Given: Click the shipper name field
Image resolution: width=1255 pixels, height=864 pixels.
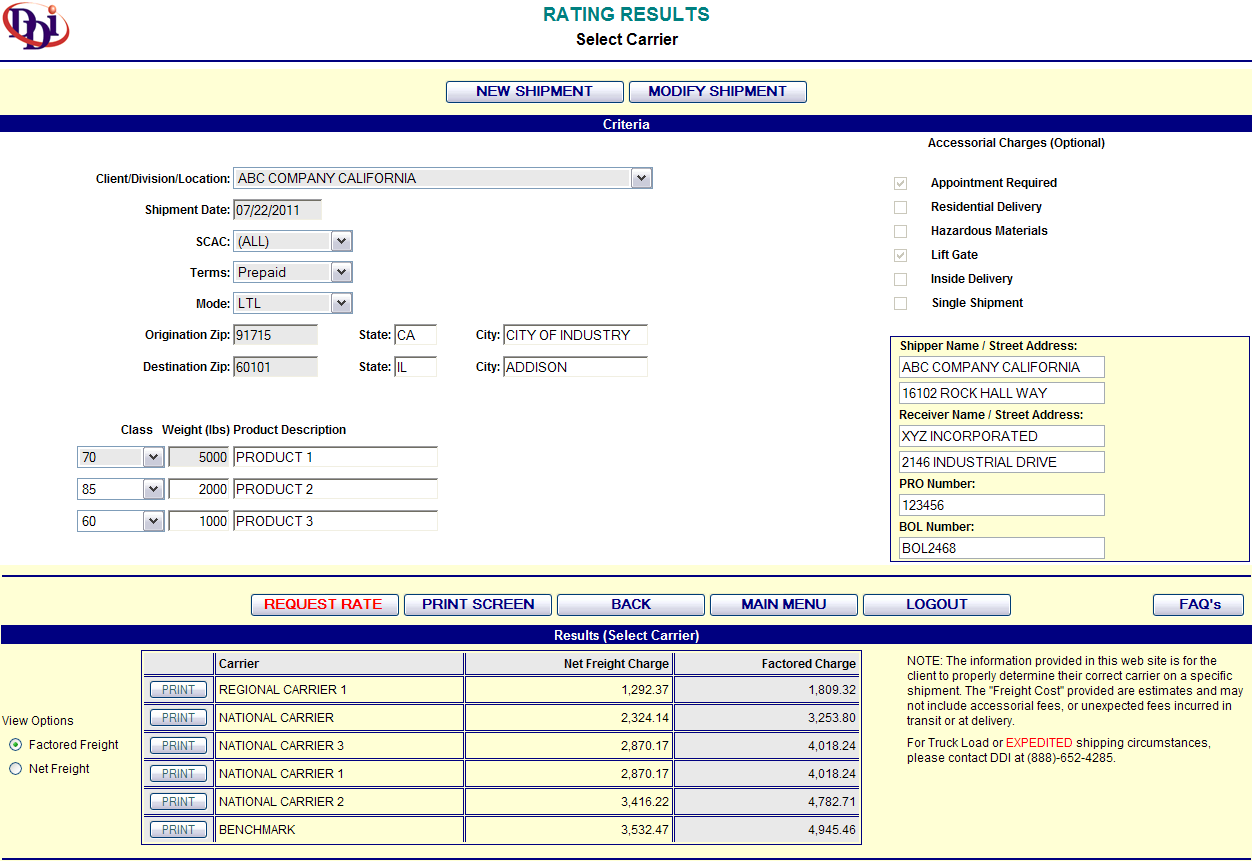Looking at the screenshot, I should pyautogui.click(x=1002, y=367).
